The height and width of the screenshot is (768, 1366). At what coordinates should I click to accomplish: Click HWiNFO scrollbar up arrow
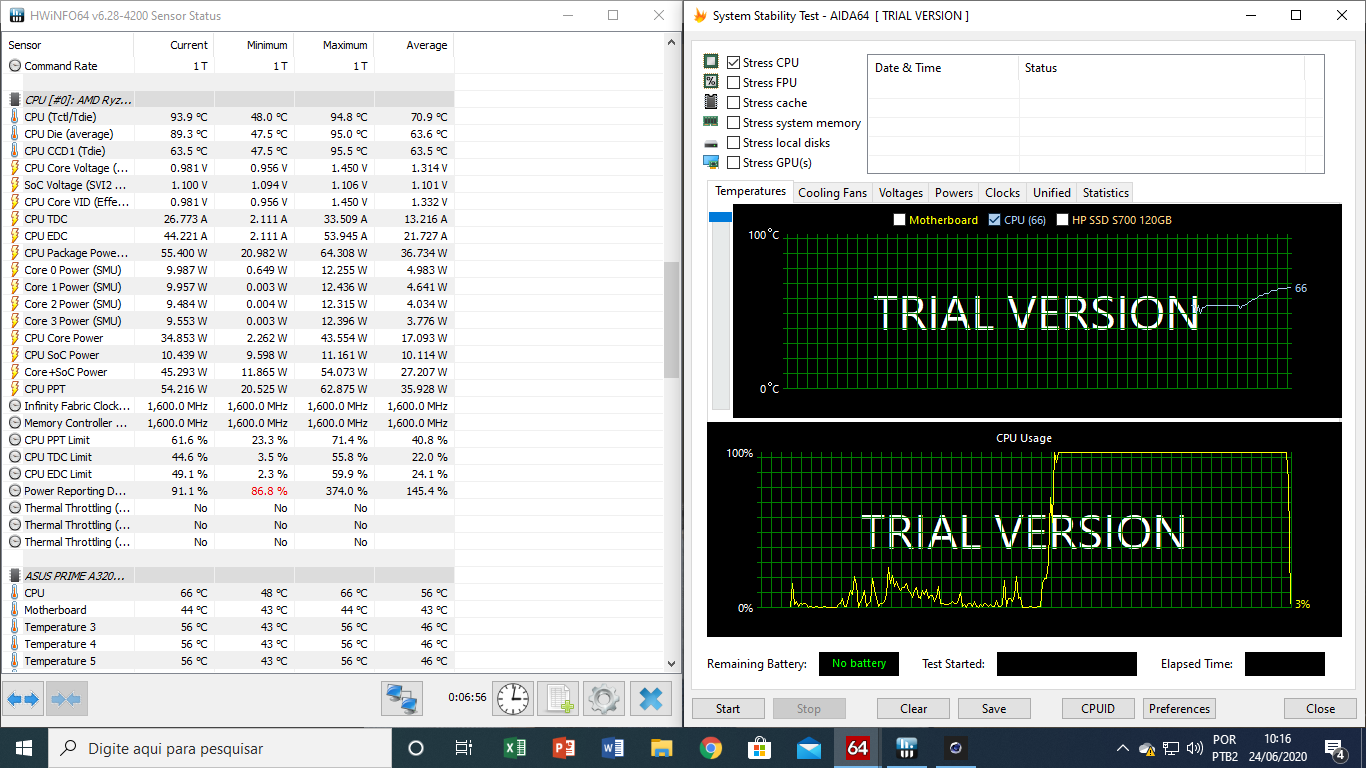pyautogui.click(x=671, y=41)
